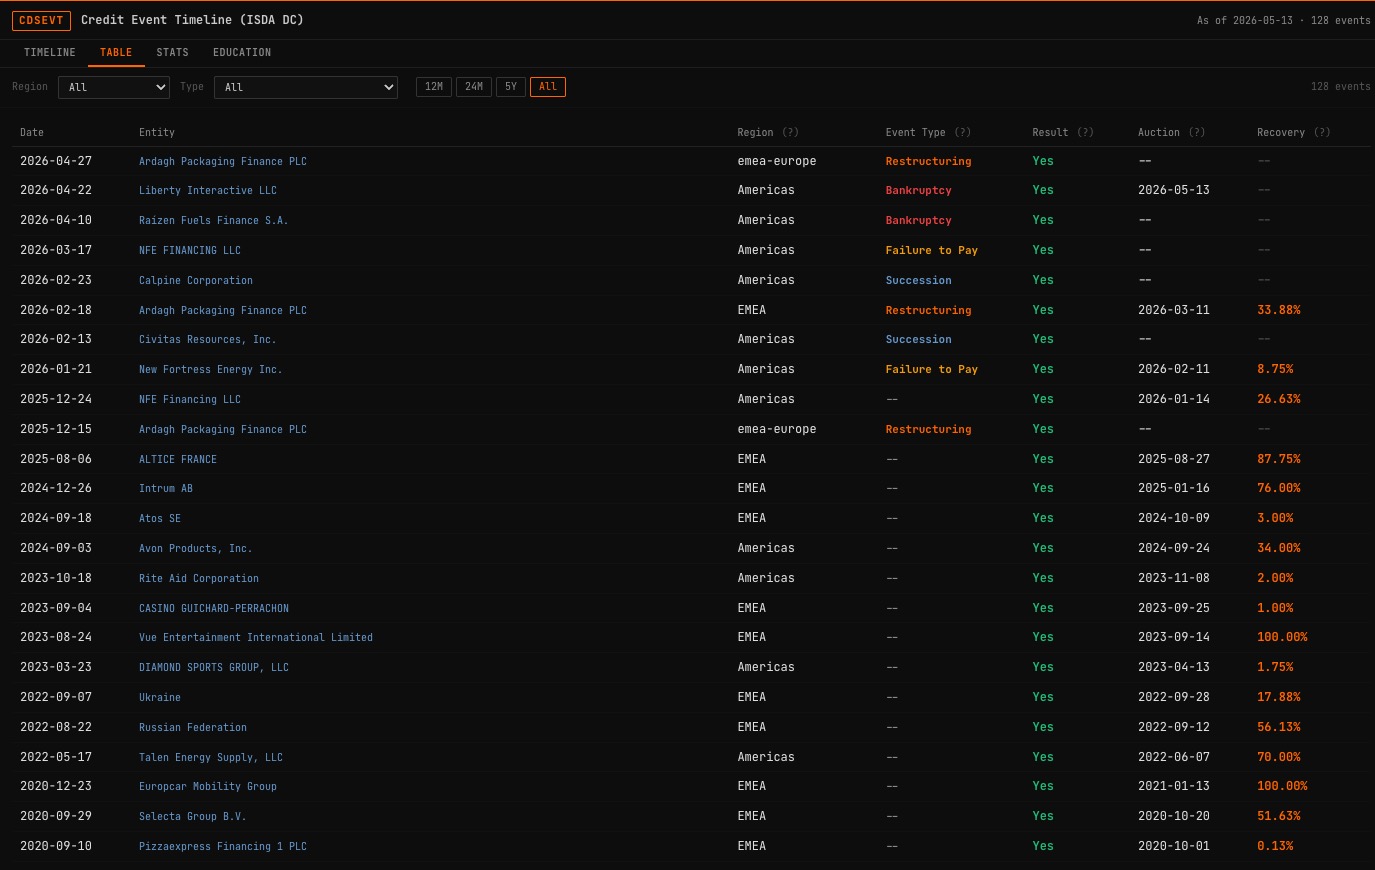The width and height of the screenshot is (1375, 870).
Task: Open the Auction help (?) icon
Action: click(1196, 132)
